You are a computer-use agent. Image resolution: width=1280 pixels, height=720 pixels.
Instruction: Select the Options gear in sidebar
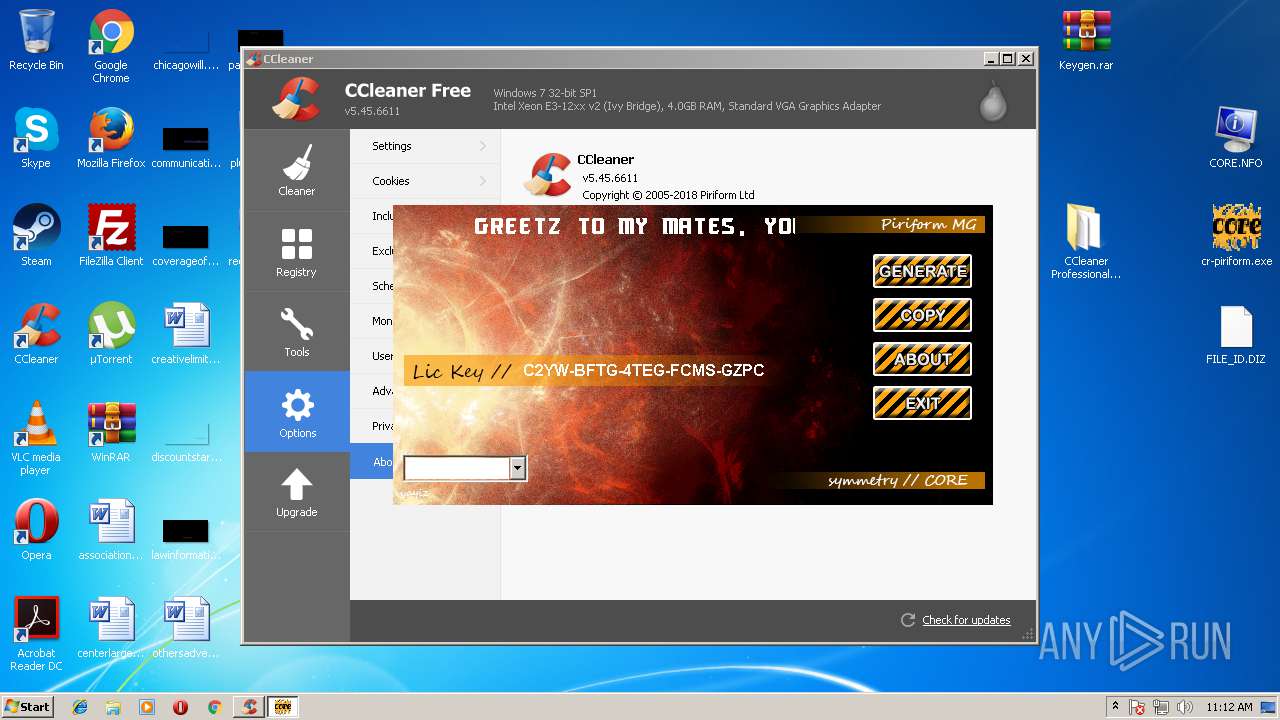pos(296,411)
